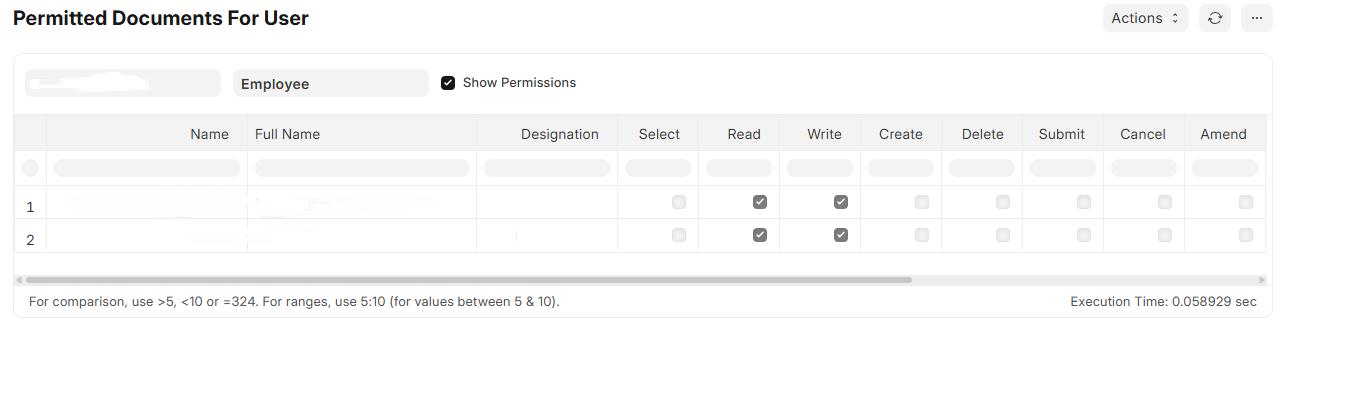Check Select permission in row 1

pos(679,202)
